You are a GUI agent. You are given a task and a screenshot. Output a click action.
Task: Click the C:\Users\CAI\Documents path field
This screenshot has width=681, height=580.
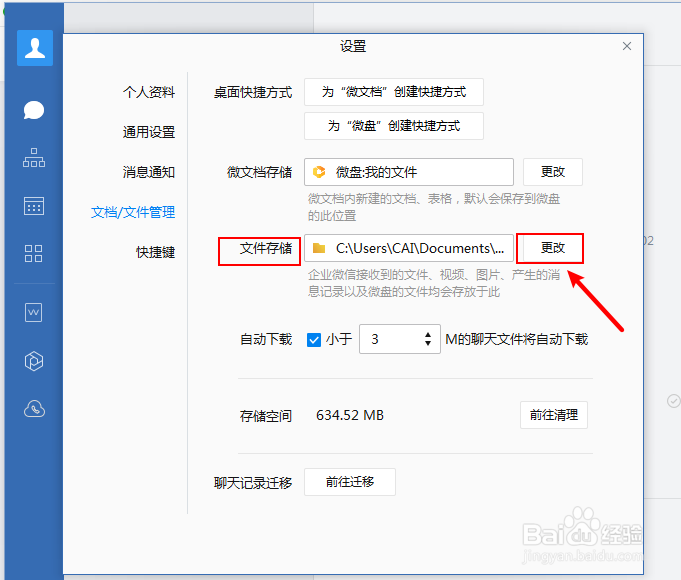409,248
